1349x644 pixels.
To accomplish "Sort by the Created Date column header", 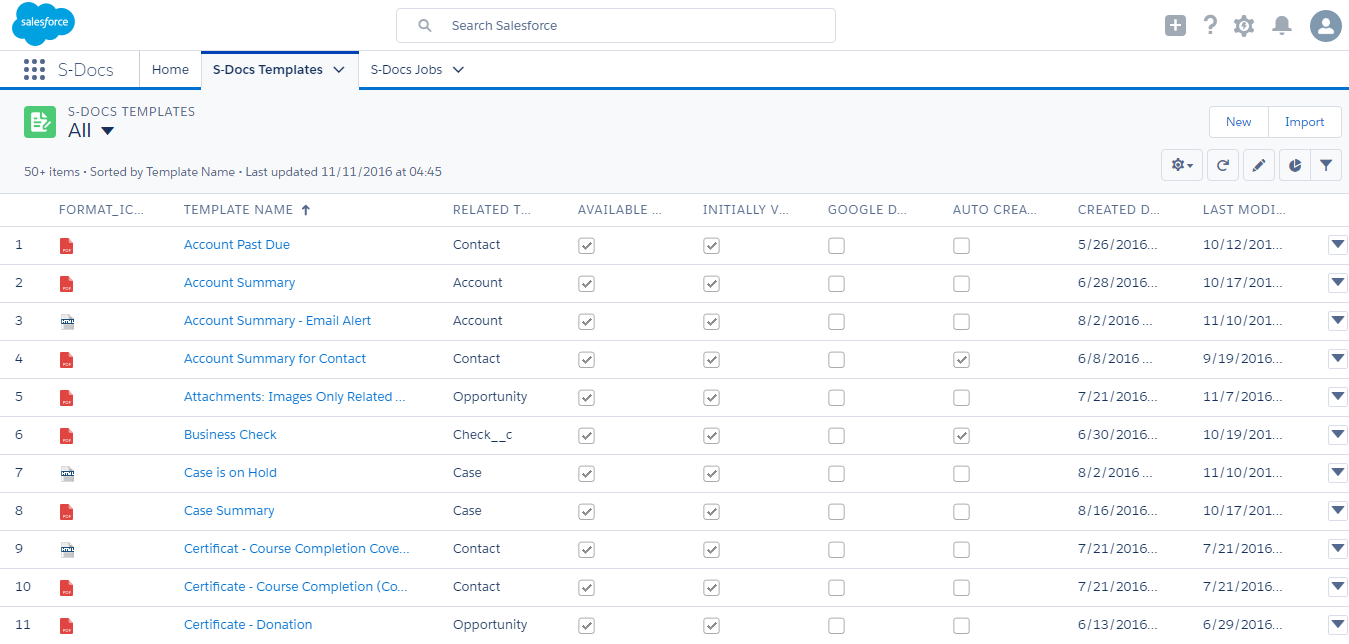I will click(x=1120, y=210).
